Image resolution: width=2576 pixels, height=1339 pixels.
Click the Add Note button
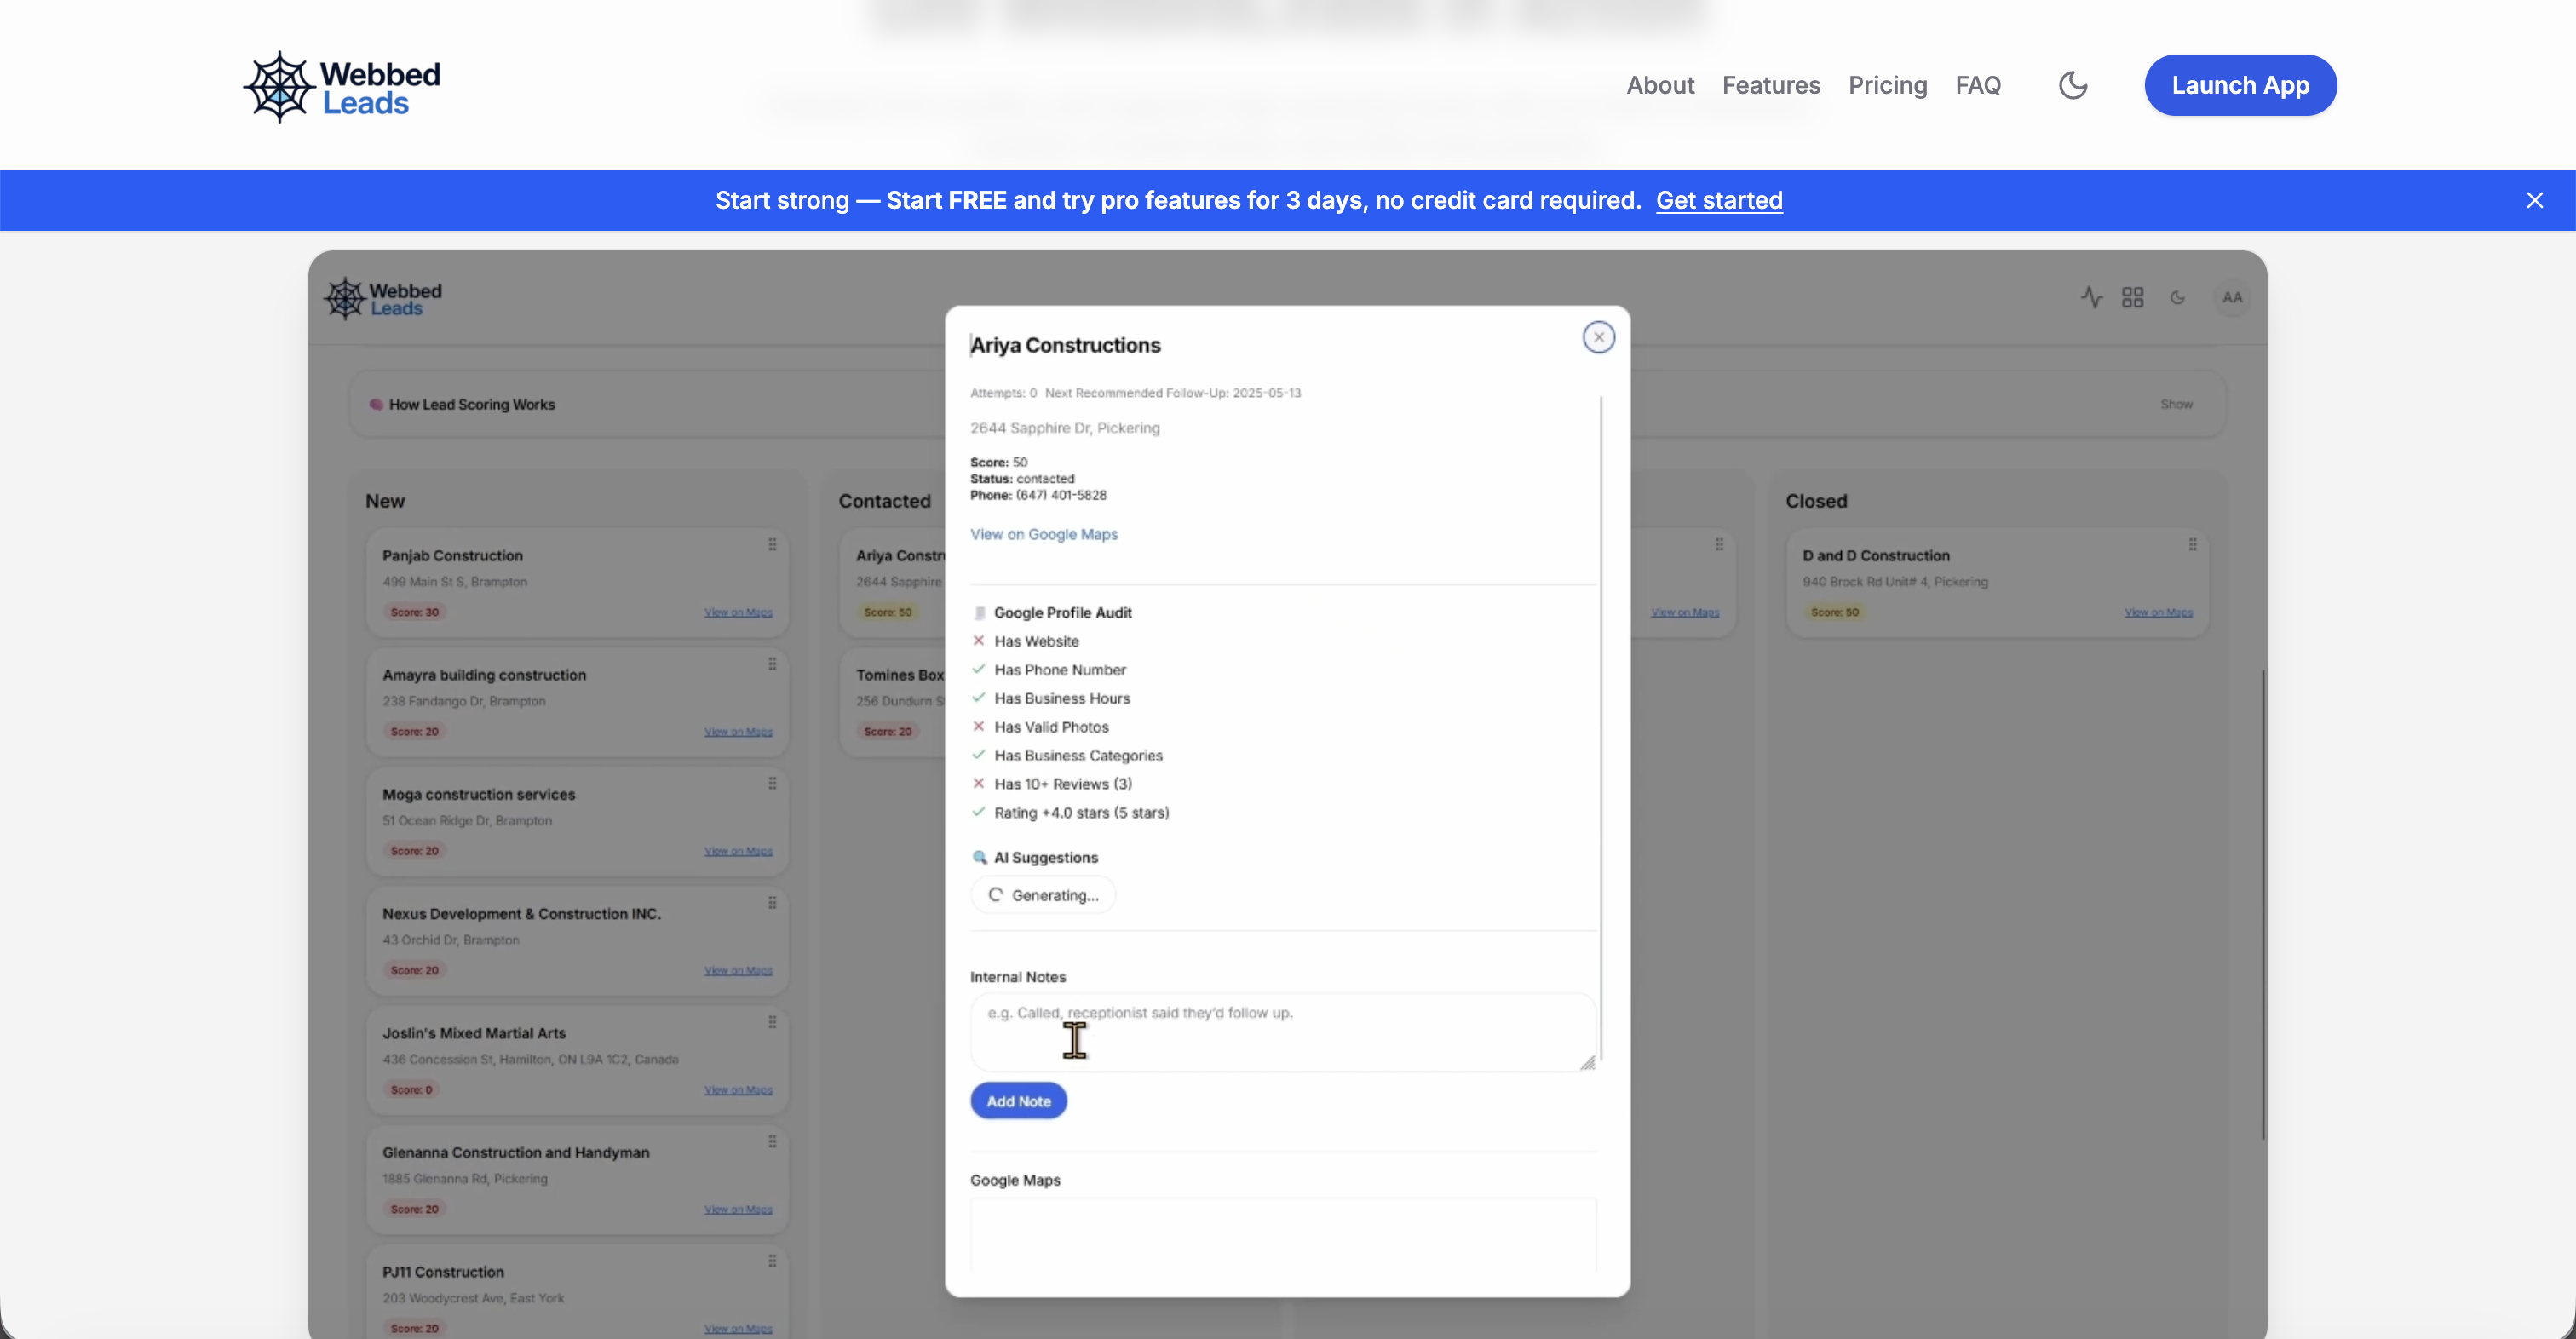coord(1018,1101)
